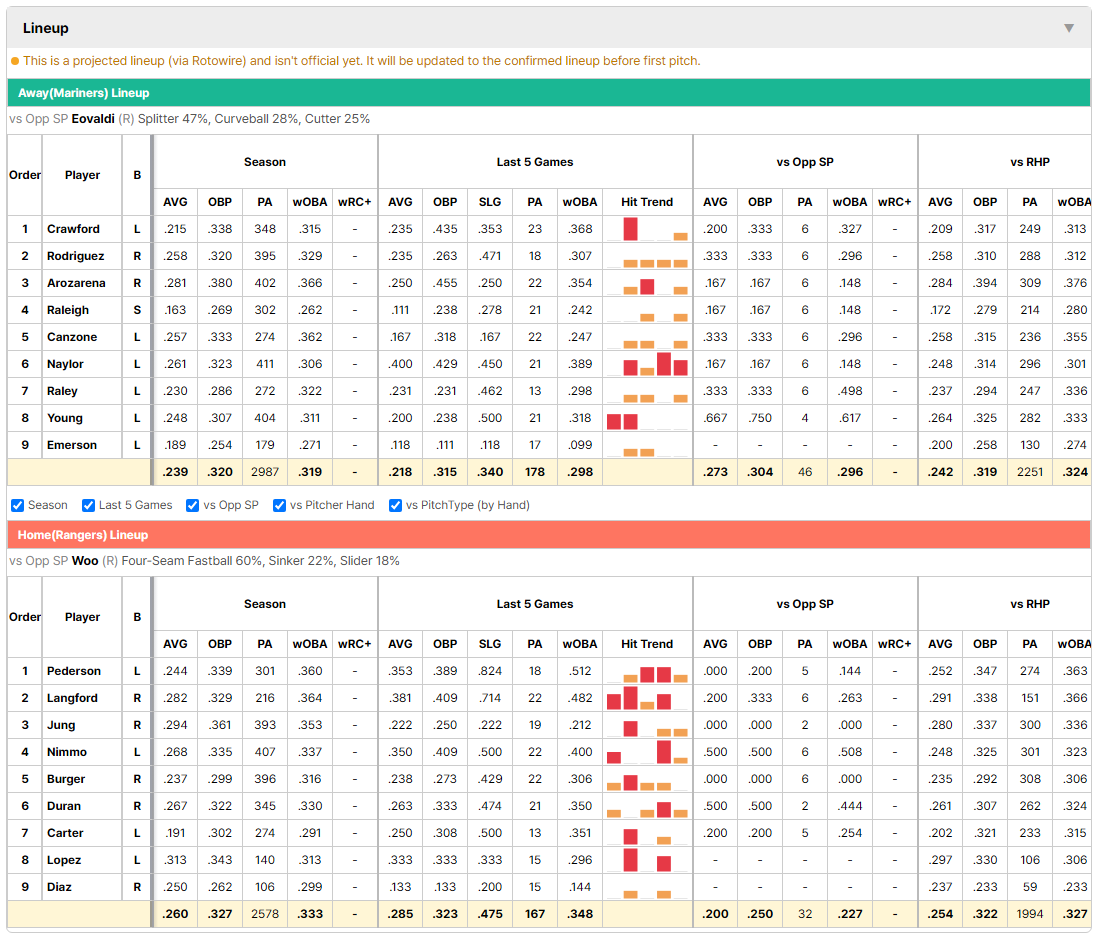Click Langford's Hit Trend bar chart

tap(647, 698)
